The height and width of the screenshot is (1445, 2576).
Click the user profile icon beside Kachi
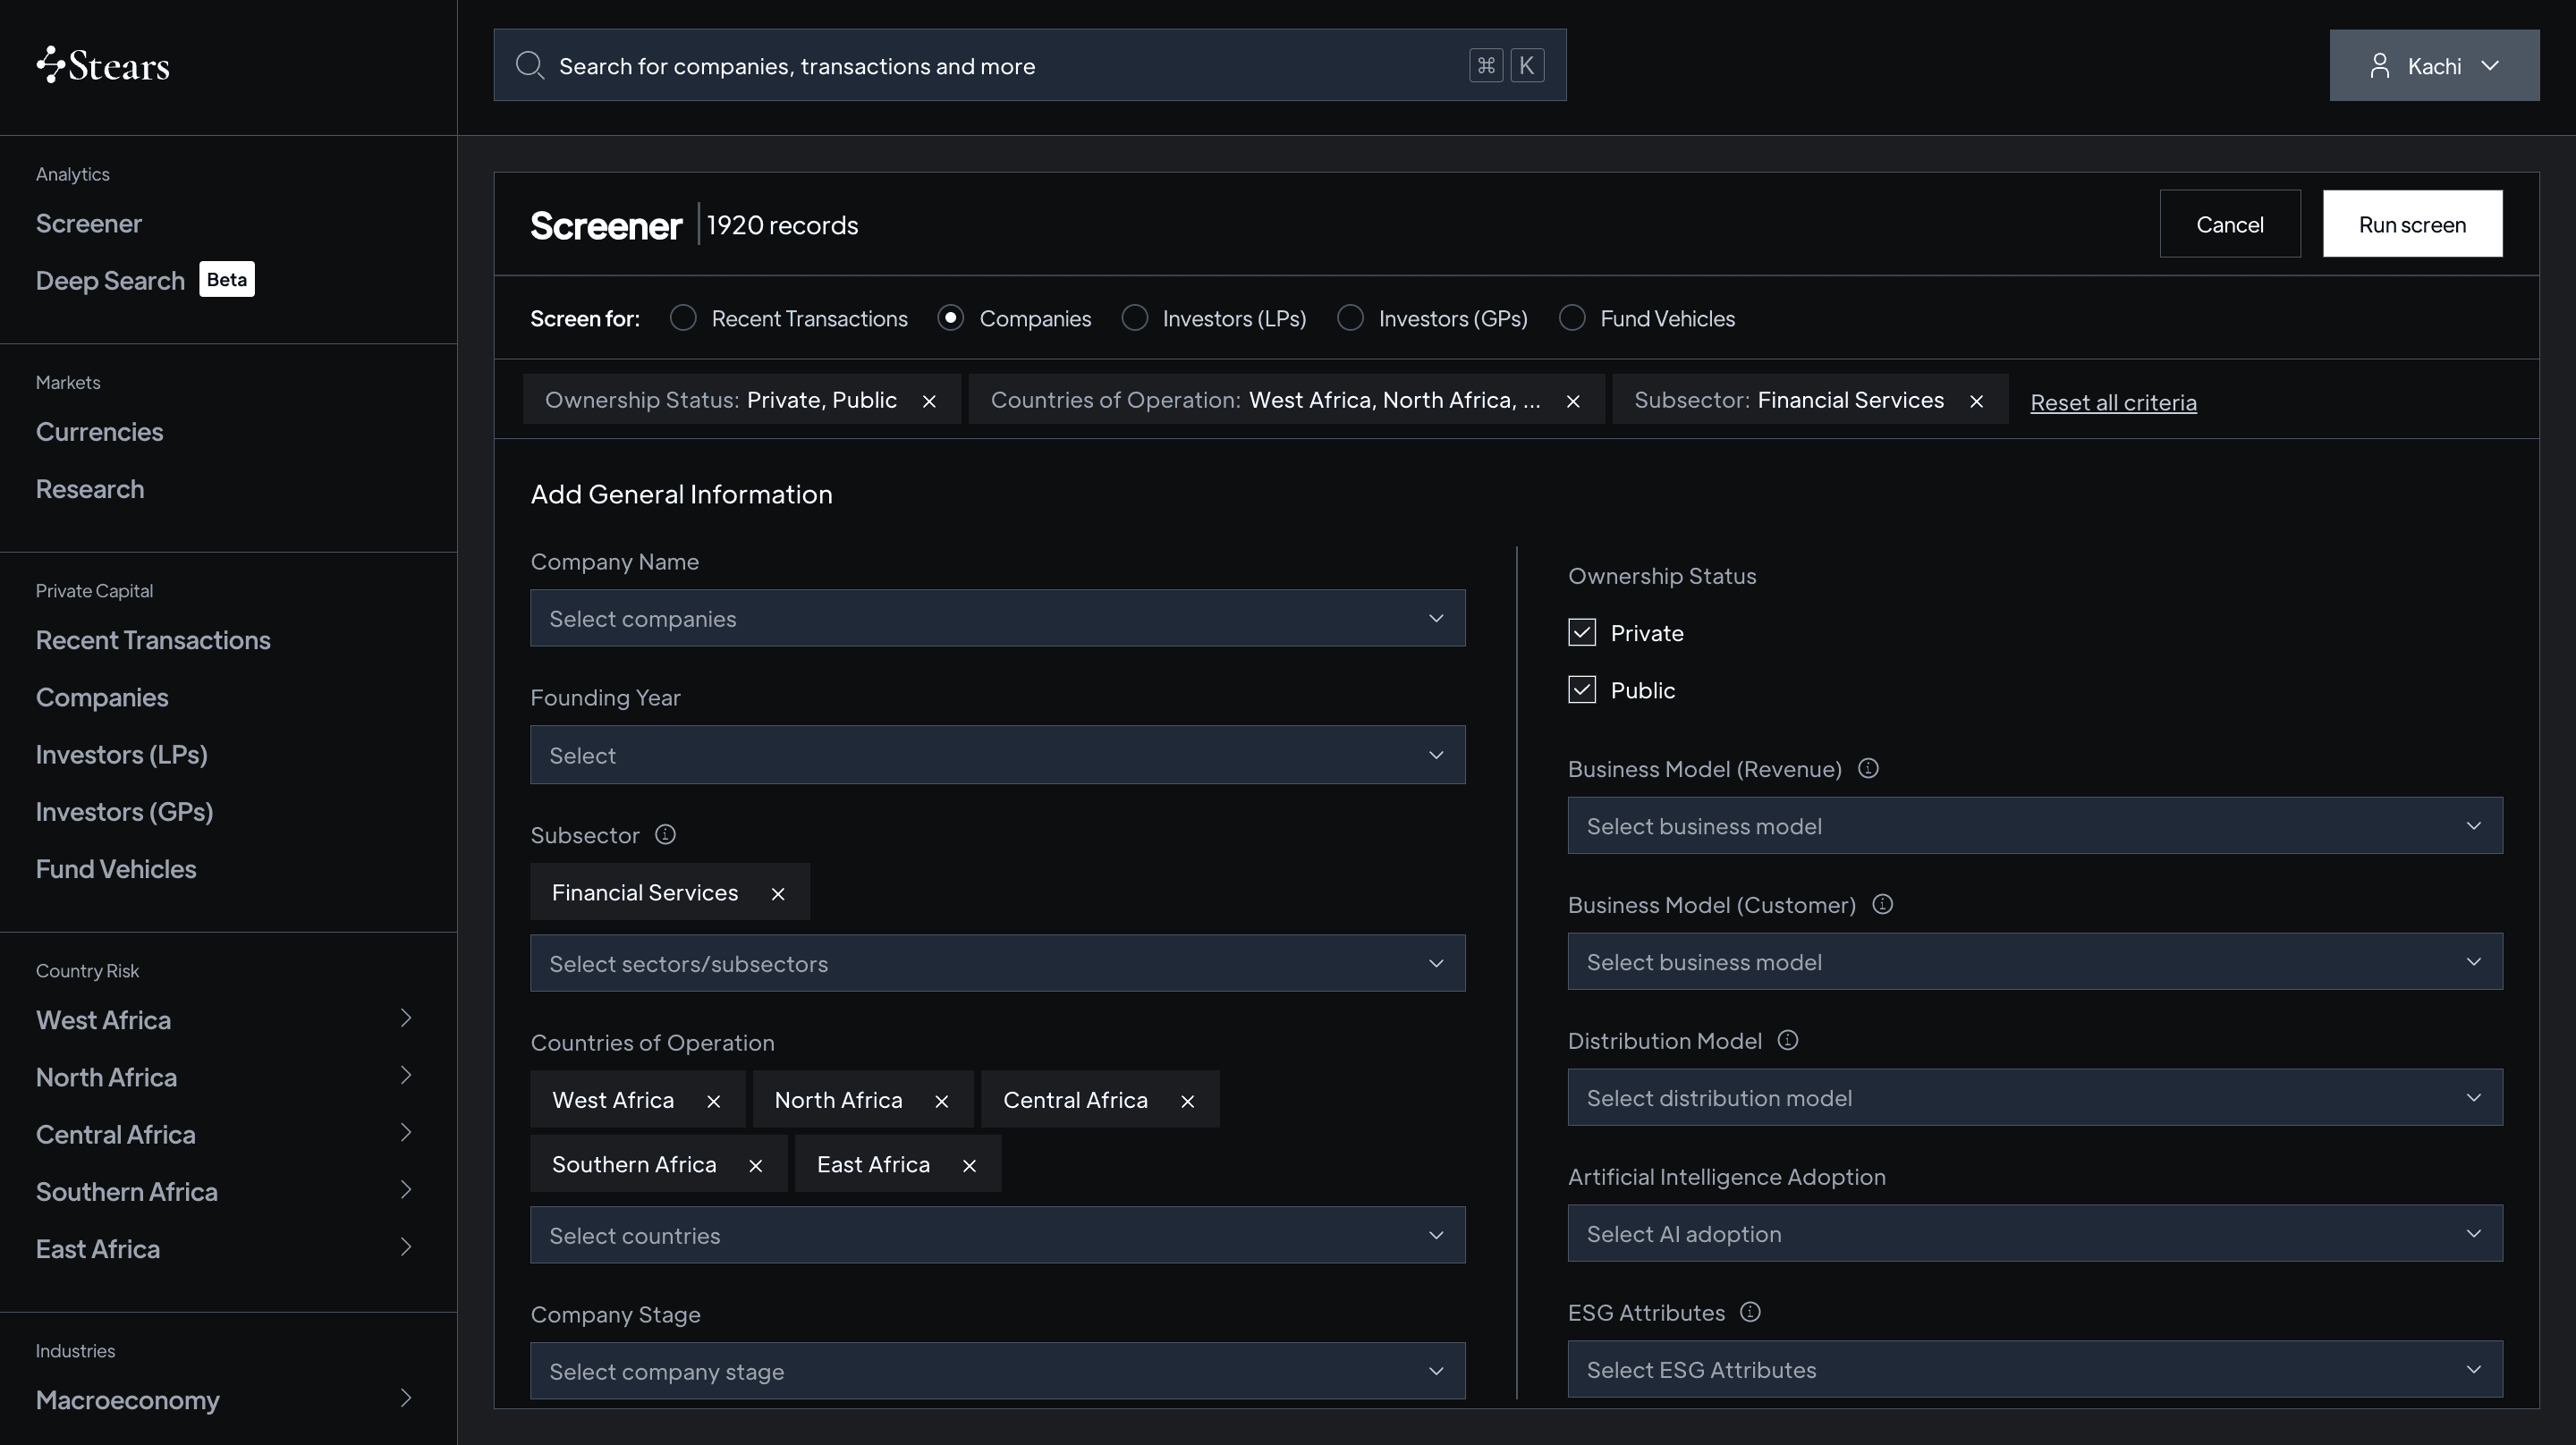tap(2380, 66)
